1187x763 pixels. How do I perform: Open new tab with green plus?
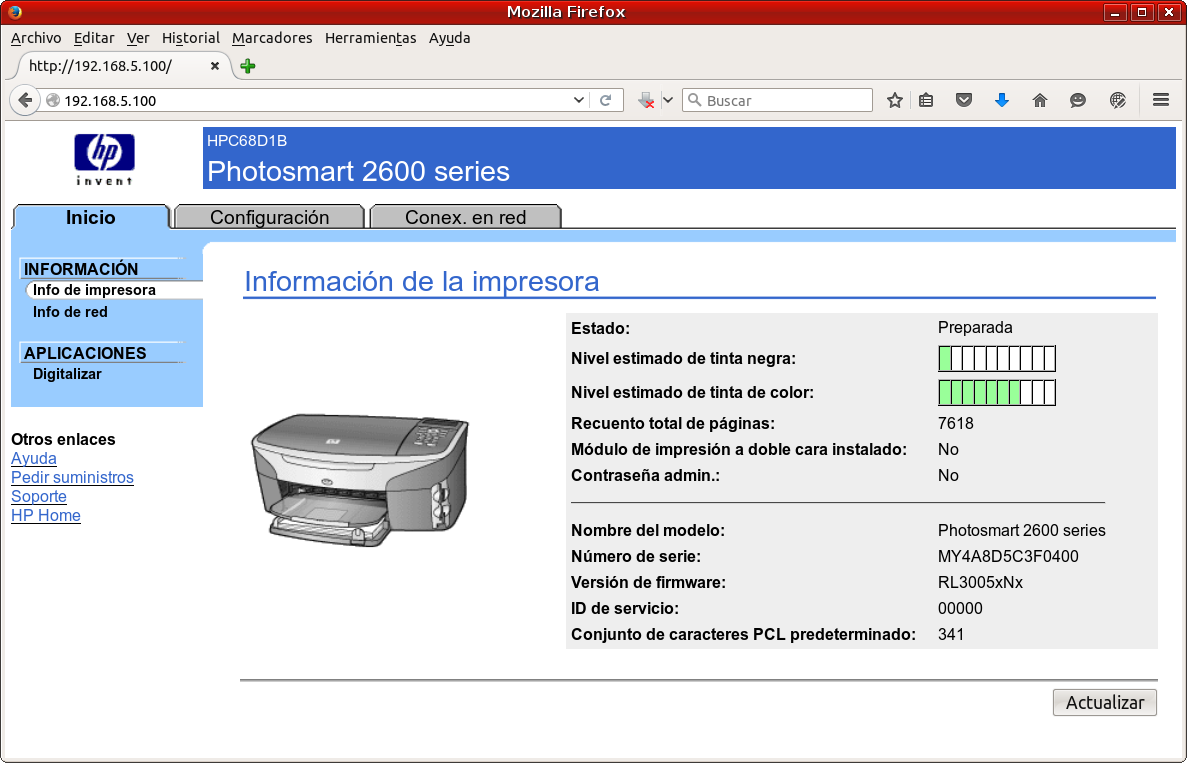pyautogui.click(x=248, y=66)
